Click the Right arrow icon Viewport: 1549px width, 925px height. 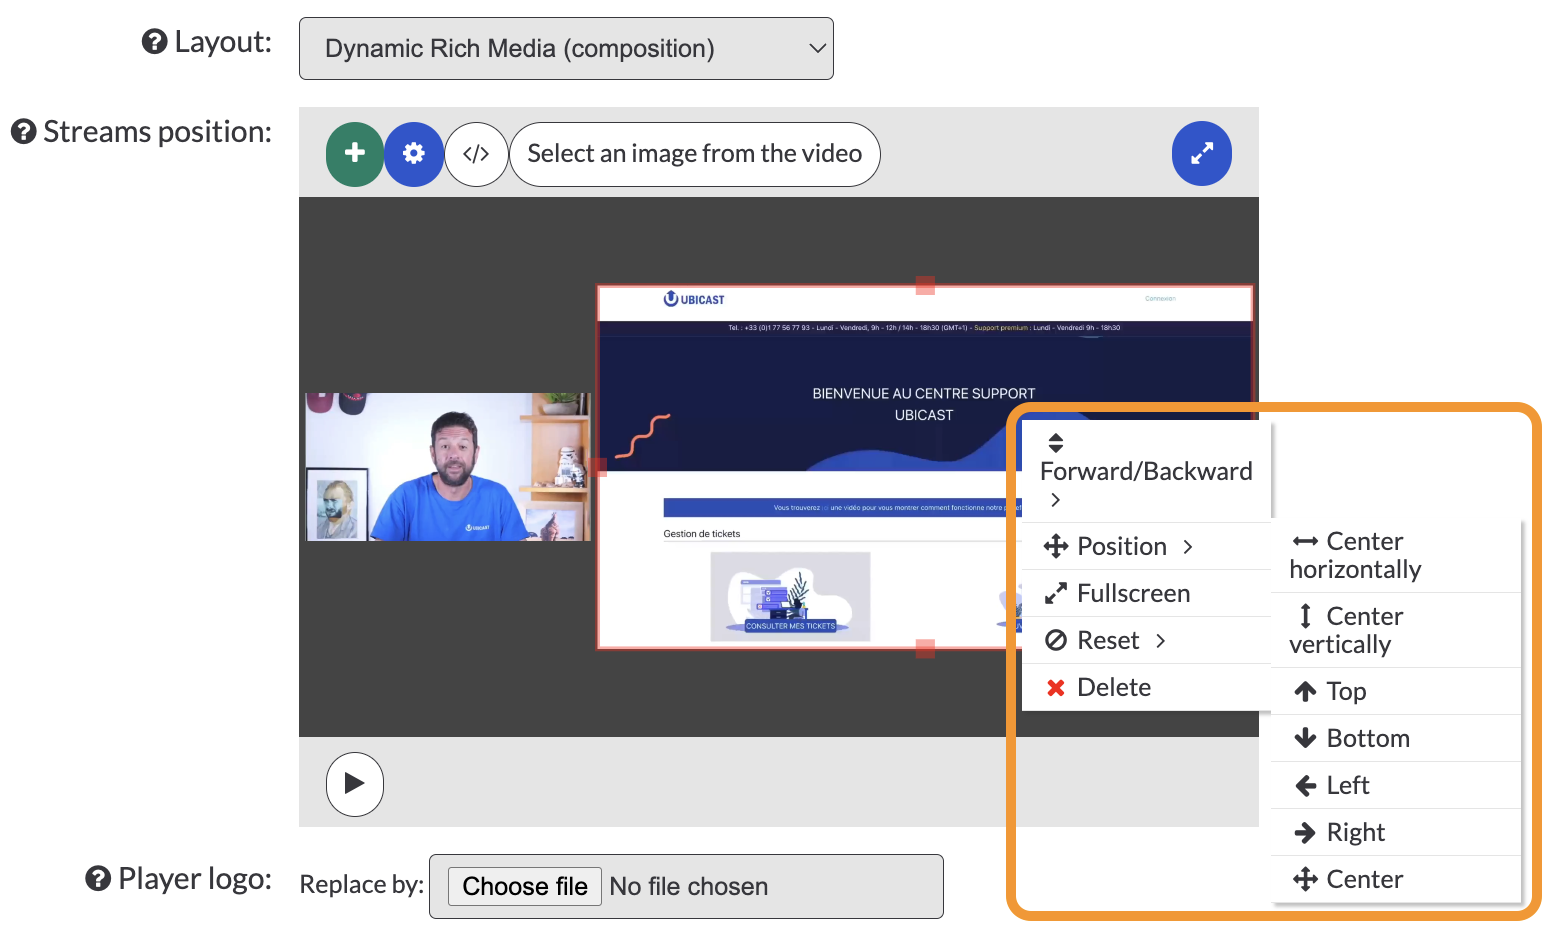1305,832
